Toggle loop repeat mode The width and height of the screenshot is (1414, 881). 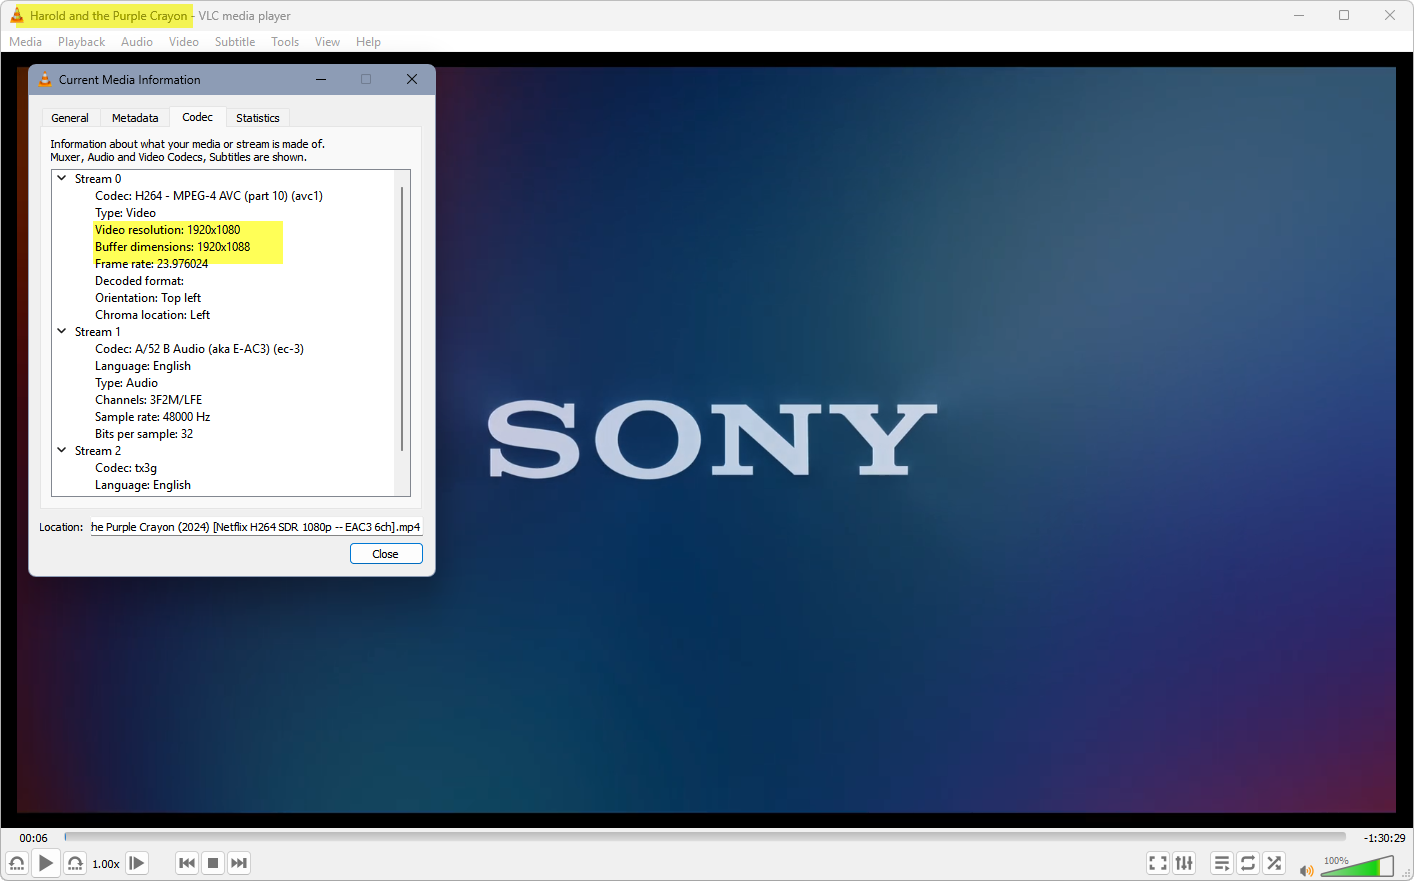tap(1248, 863)
